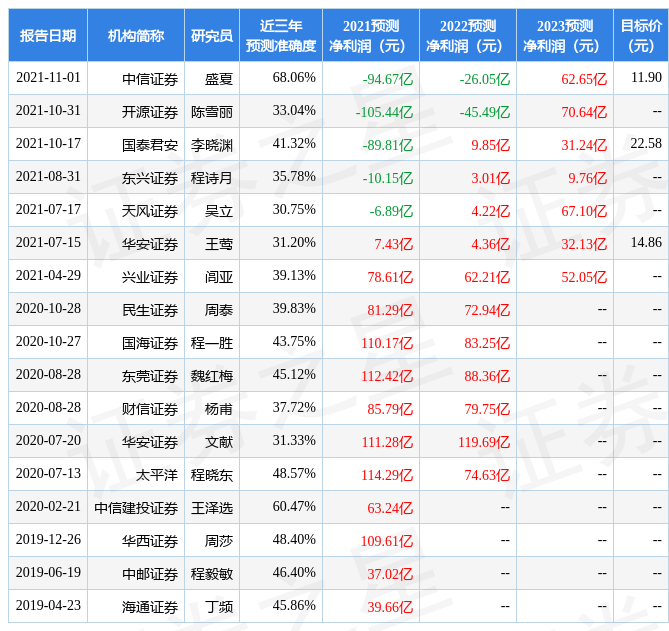Click the 9.85亿 forecast value
This screenshot has width=669, height=631.
(x=491, y=145)
